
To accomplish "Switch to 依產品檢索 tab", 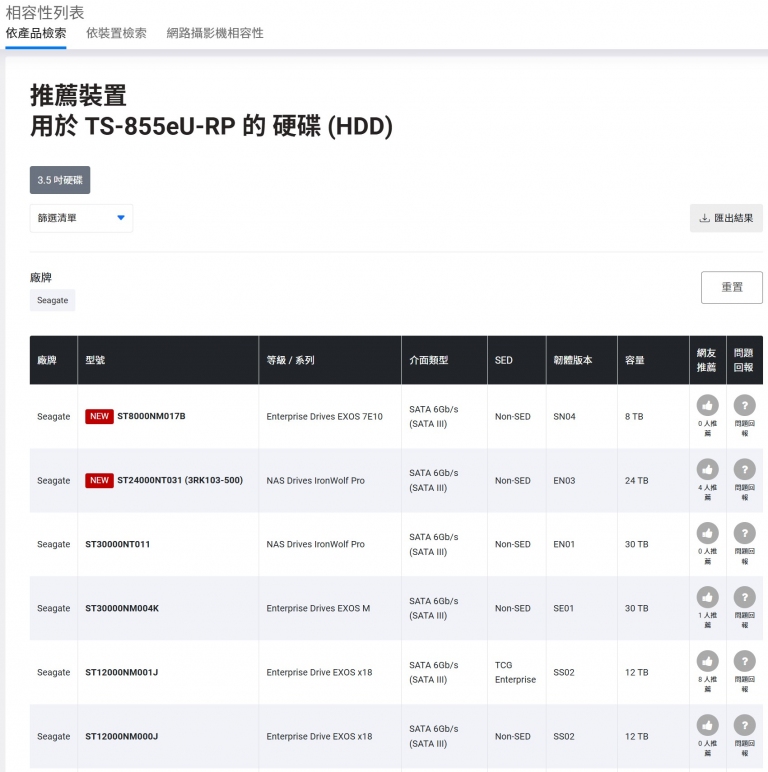I will (x=36, y=33).
